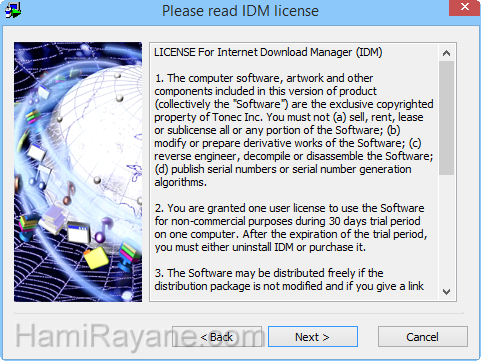481x361 pixels.
Task: Click the title text 'Please read IDM license'
Action: pyautogui.click(x=240, y=11)
